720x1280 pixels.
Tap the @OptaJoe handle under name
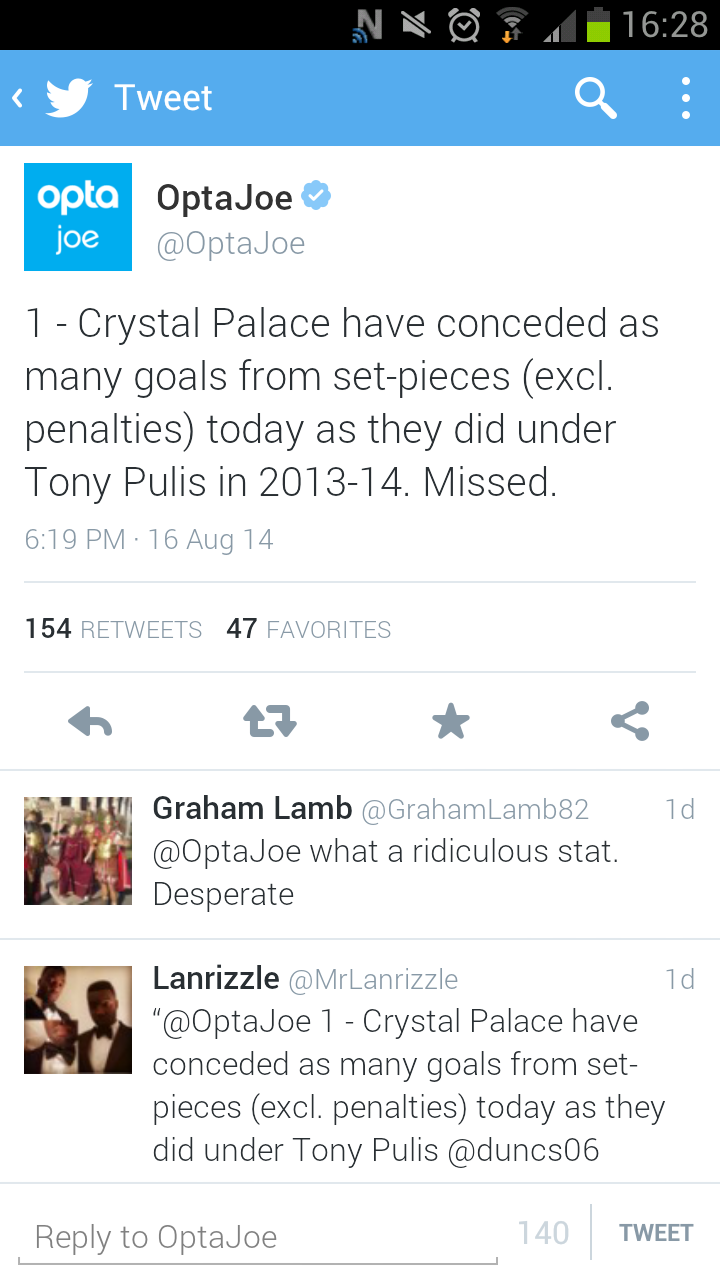coord(231,243)
